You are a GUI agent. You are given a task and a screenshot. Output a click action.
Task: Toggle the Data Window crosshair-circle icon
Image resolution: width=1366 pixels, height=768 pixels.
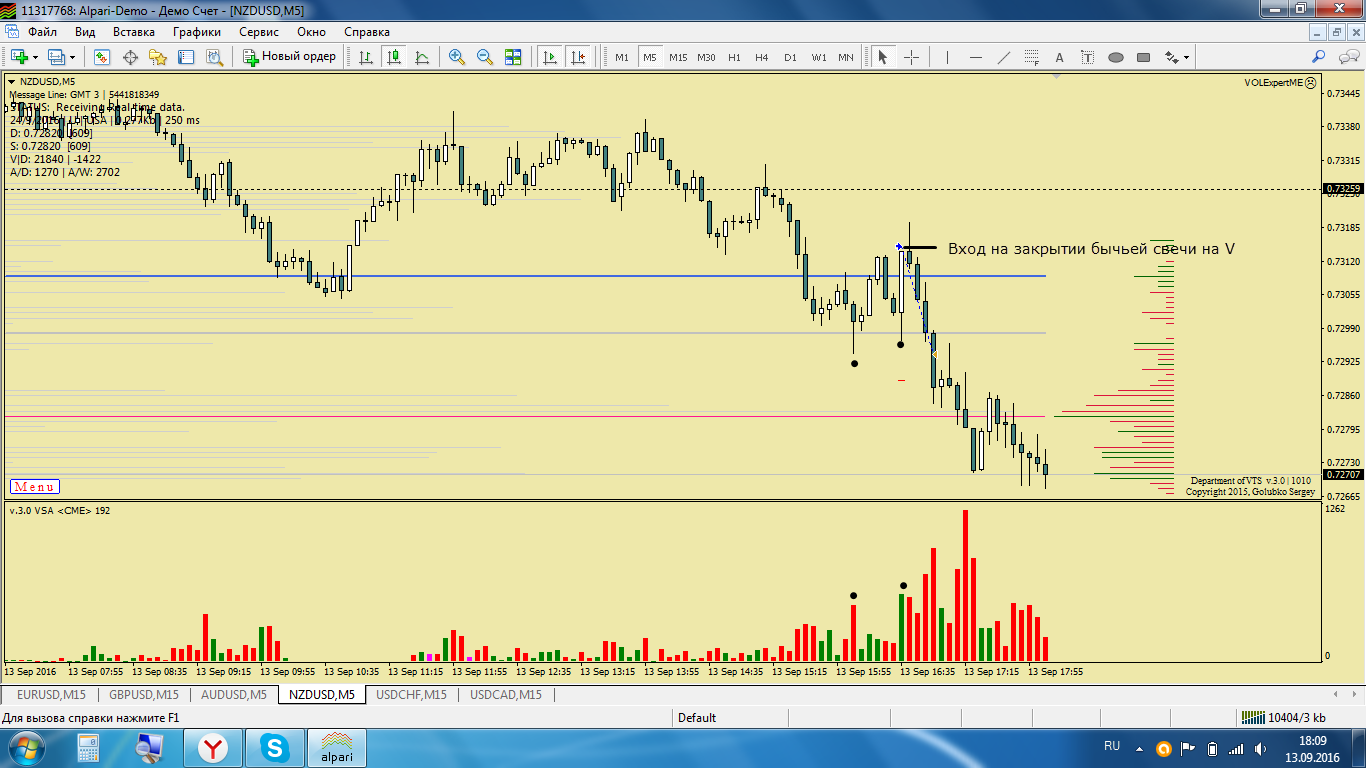[x=130, y=57]
